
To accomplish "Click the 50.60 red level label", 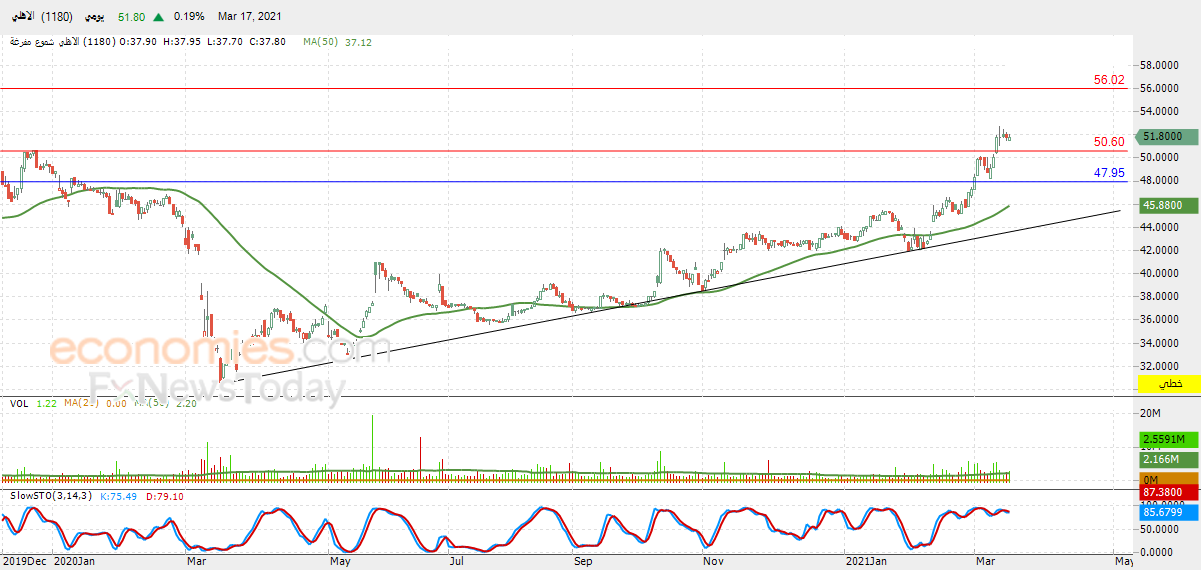I will pyautogui.click(x=1109, y=142).
